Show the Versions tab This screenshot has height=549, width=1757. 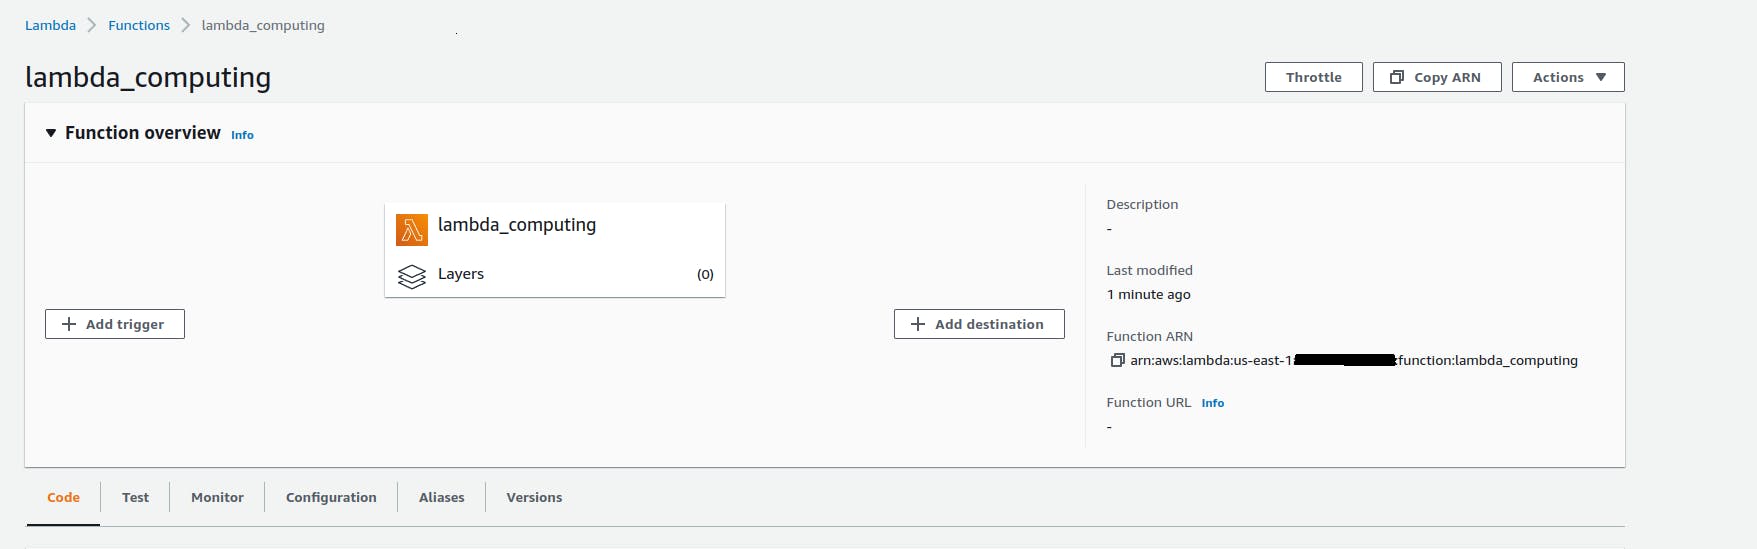coord(534,497)
